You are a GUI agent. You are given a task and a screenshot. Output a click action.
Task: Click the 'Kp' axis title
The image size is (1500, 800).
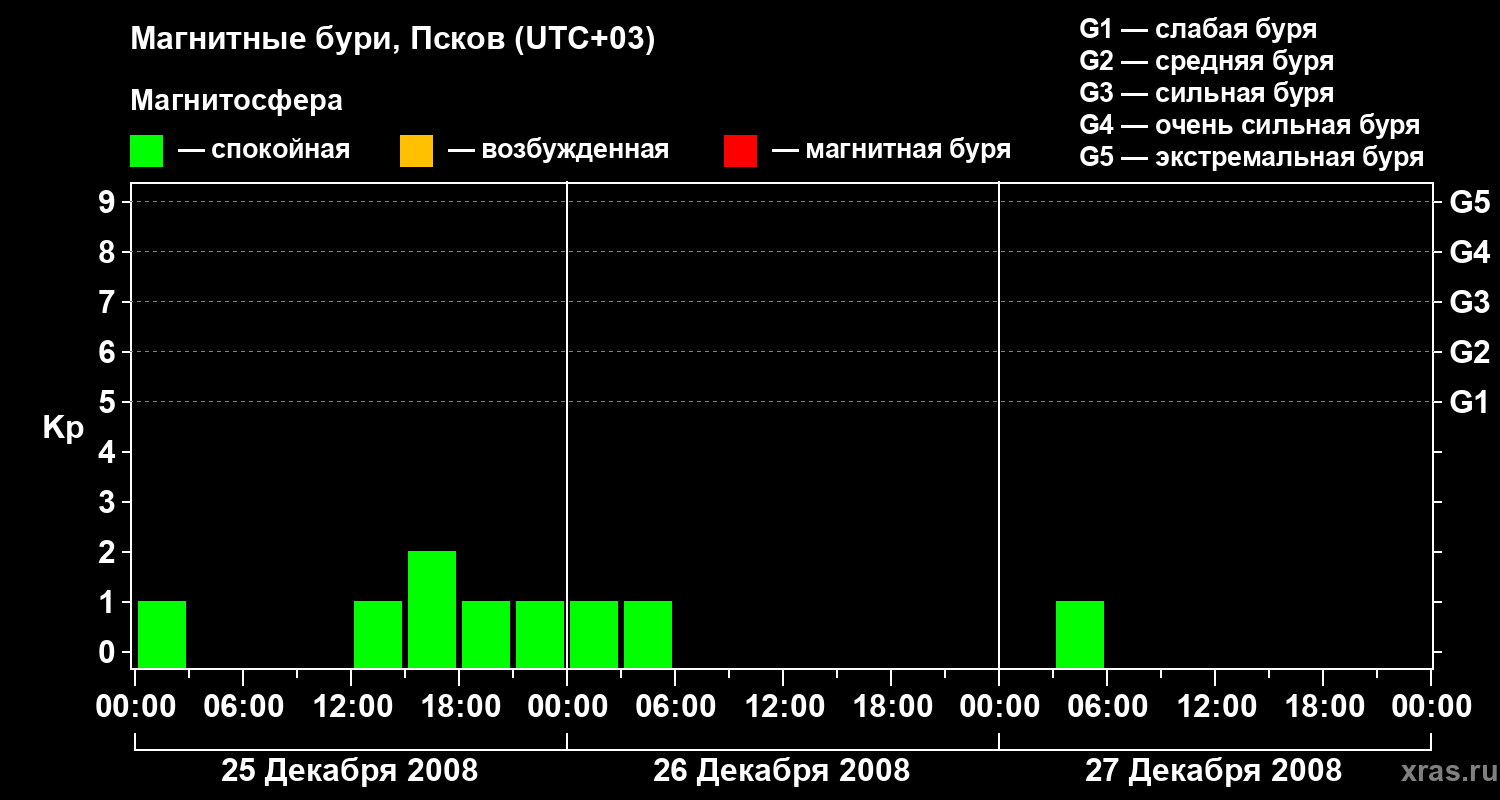63,428
